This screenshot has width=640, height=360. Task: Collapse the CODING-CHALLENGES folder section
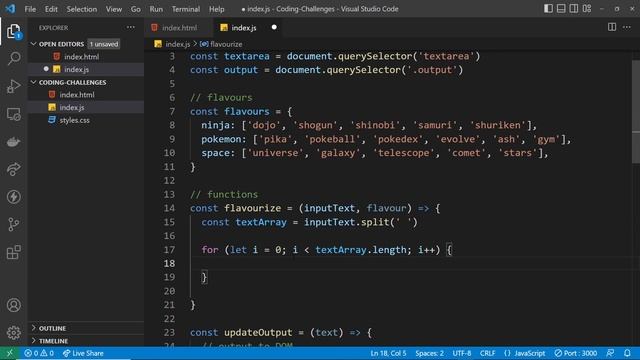(x=72, y=82)
